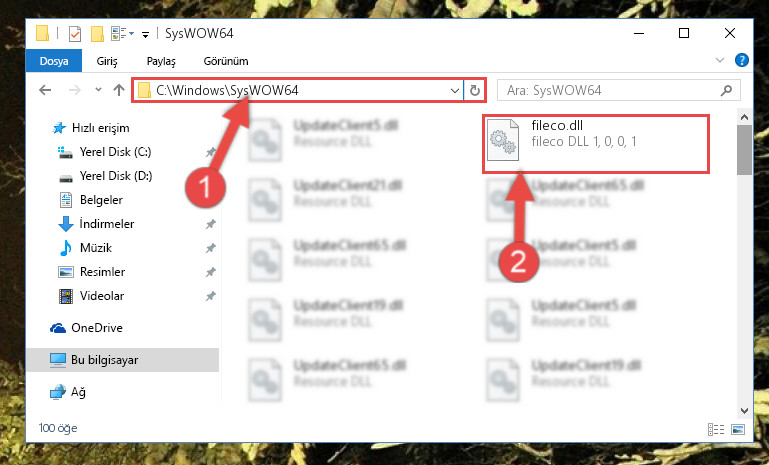Select the fileco.dll file icon
The image size is (769, 465).
click(x=503, y=140)
